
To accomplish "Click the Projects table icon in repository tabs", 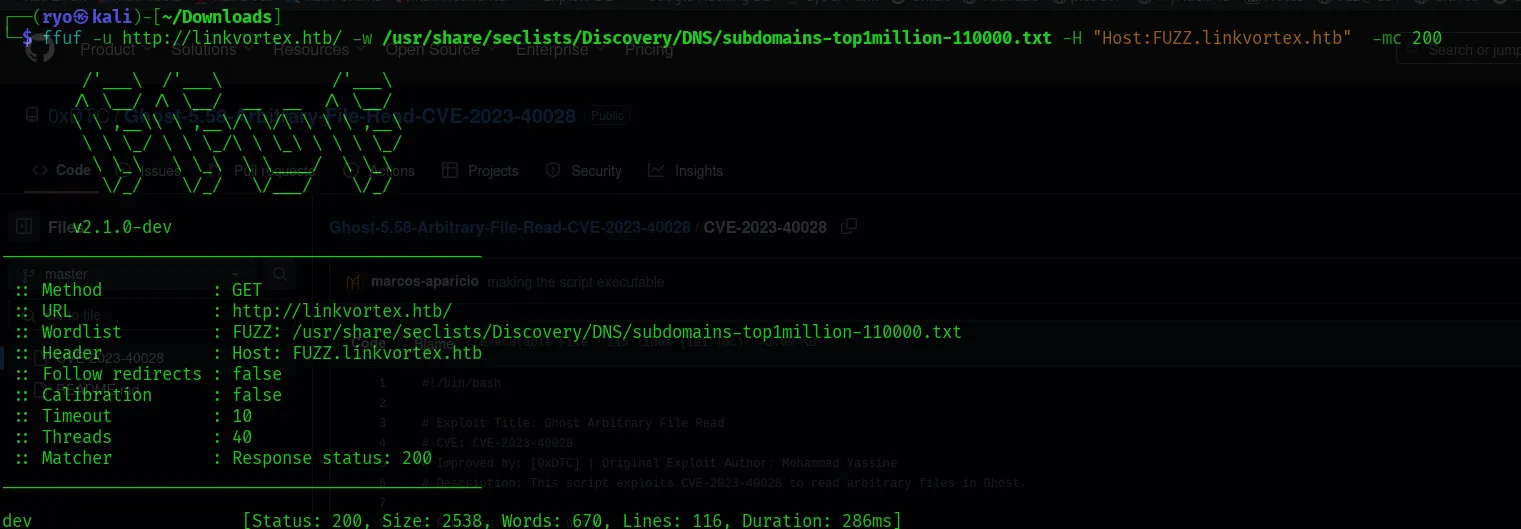I will [x=450, y=171].
